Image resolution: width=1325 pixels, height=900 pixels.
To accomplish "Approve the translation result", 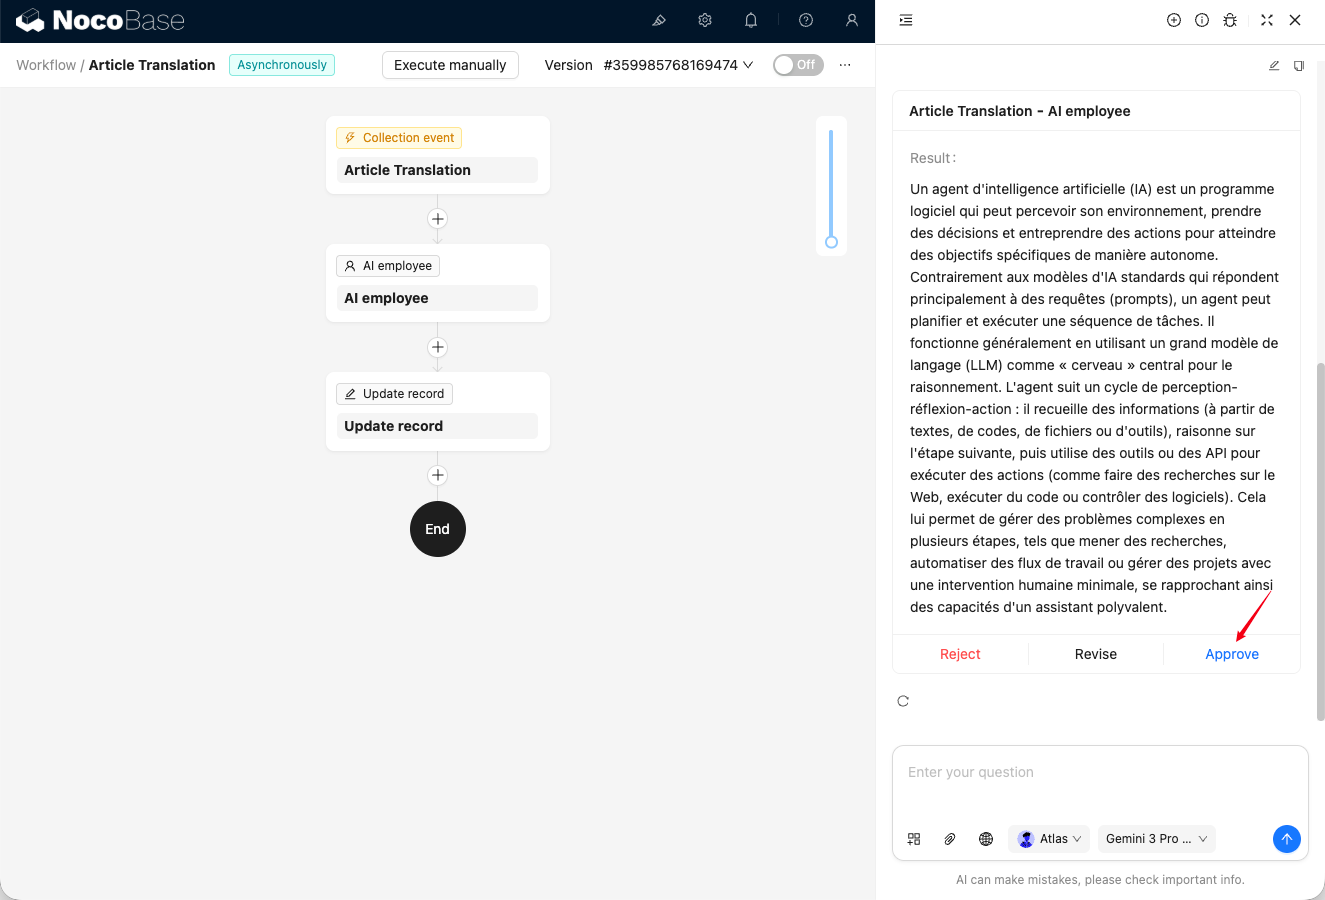I will click(1231, 654).
